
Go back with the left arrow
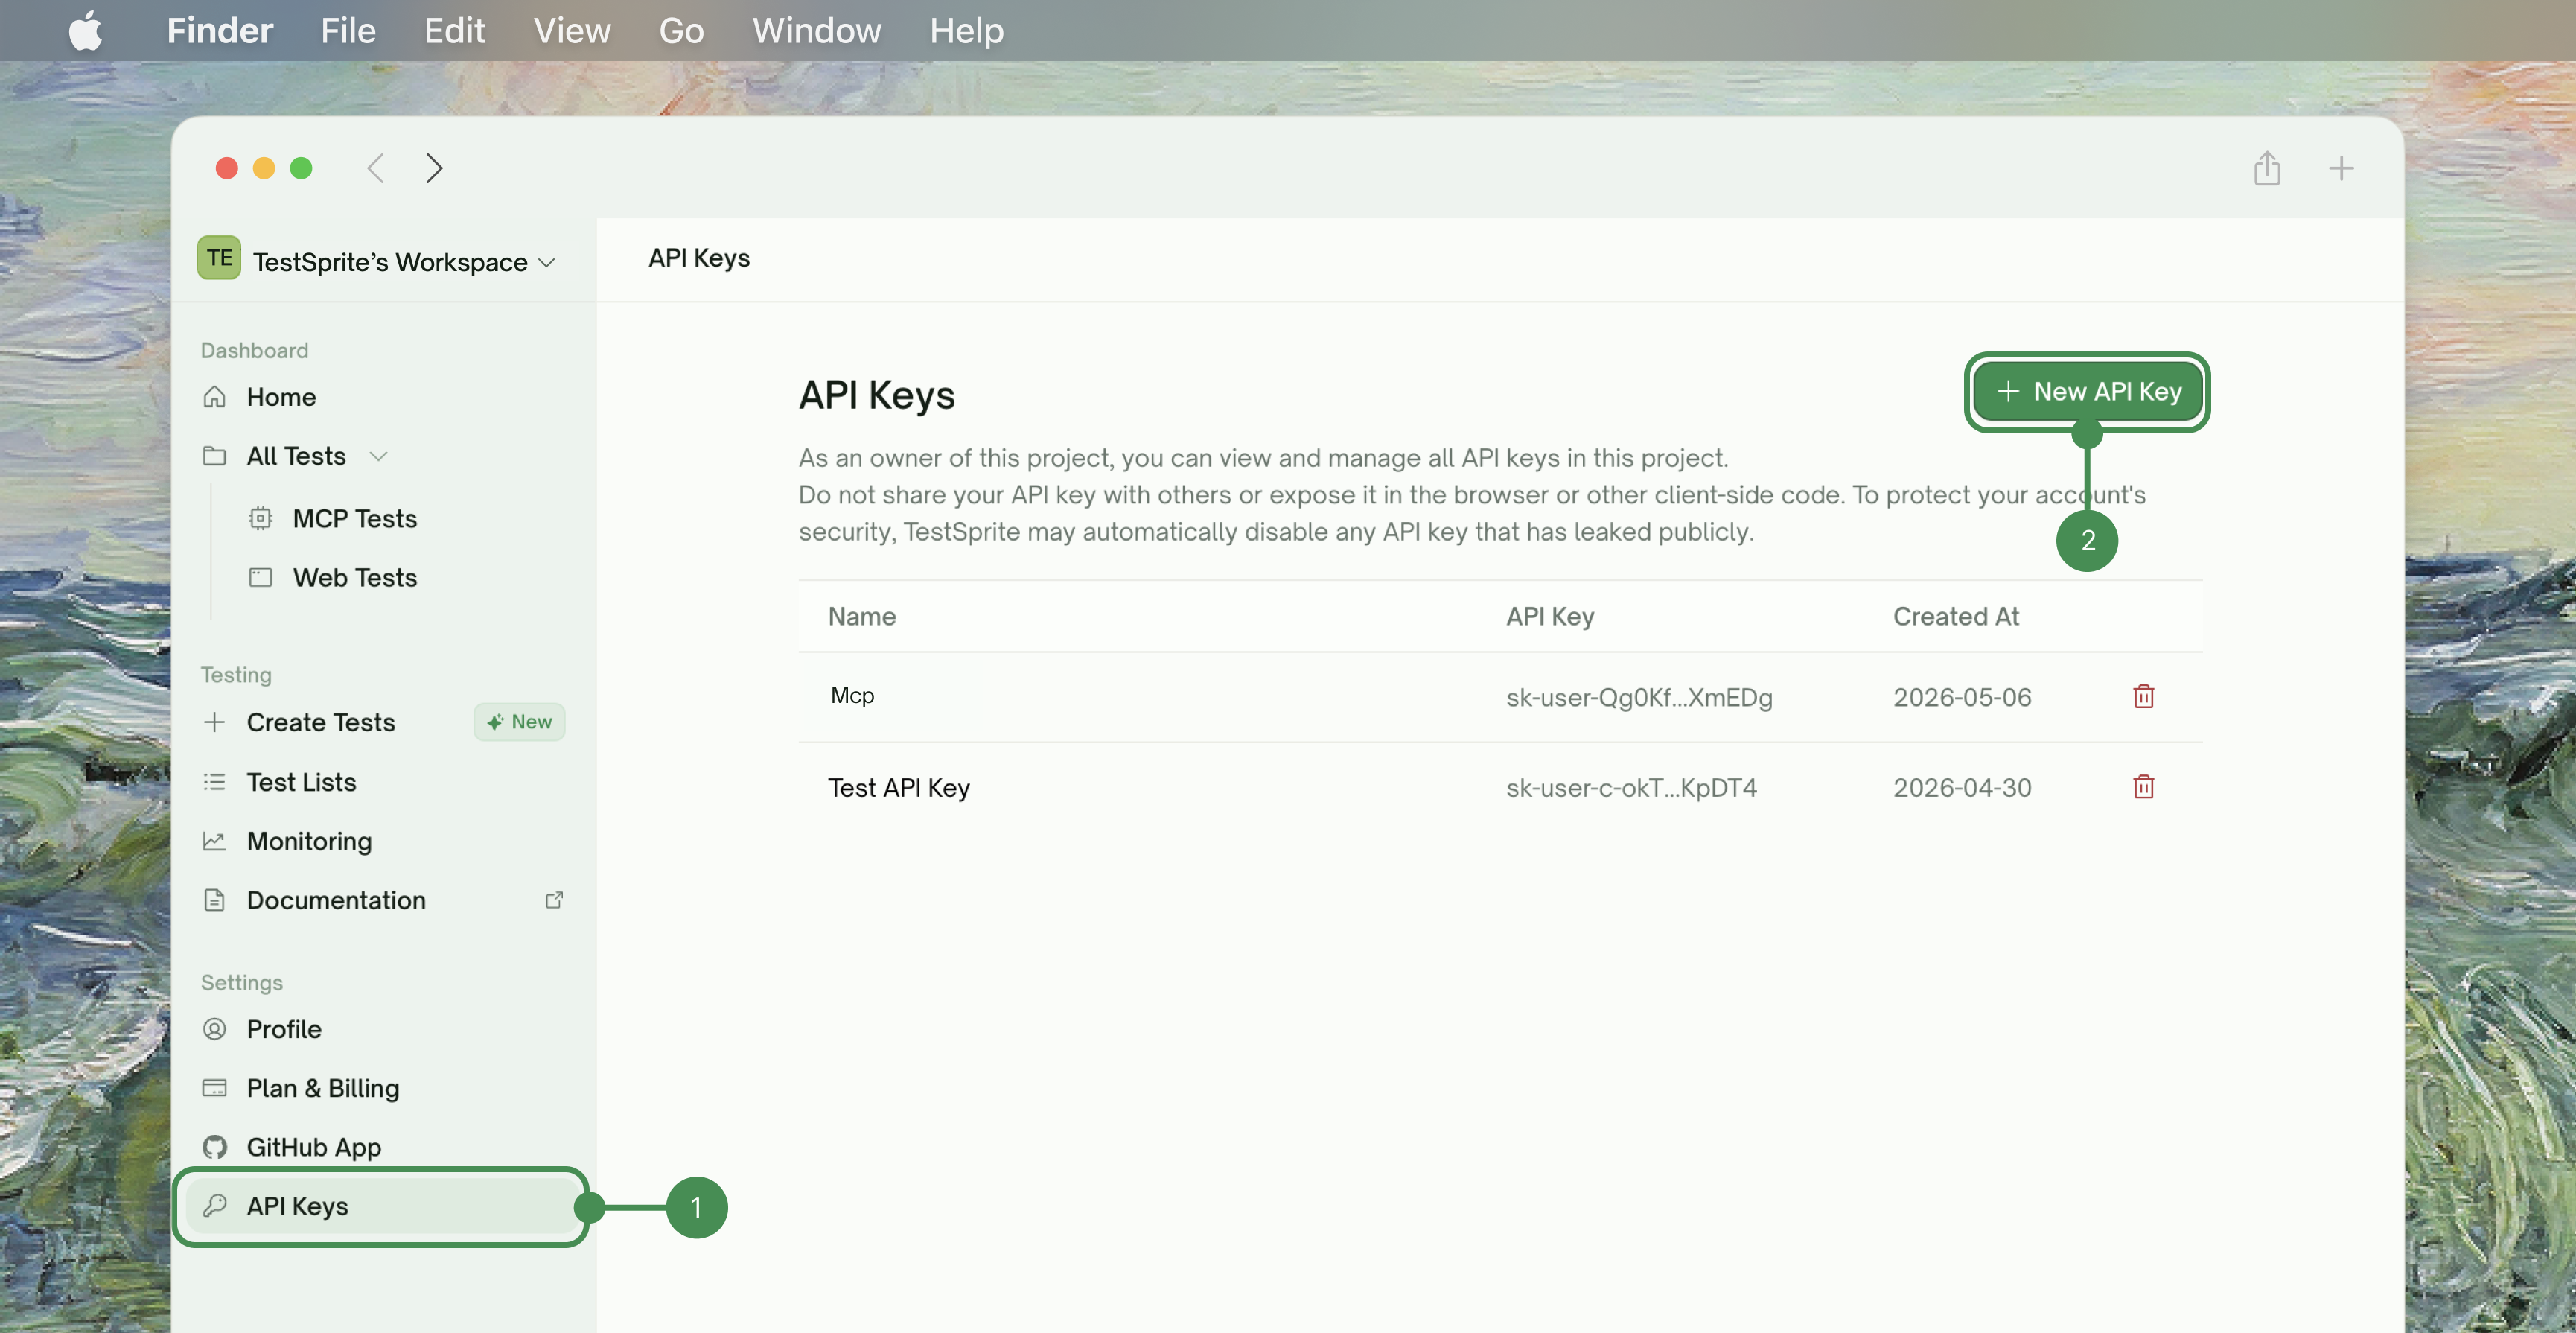click(375, 168)
